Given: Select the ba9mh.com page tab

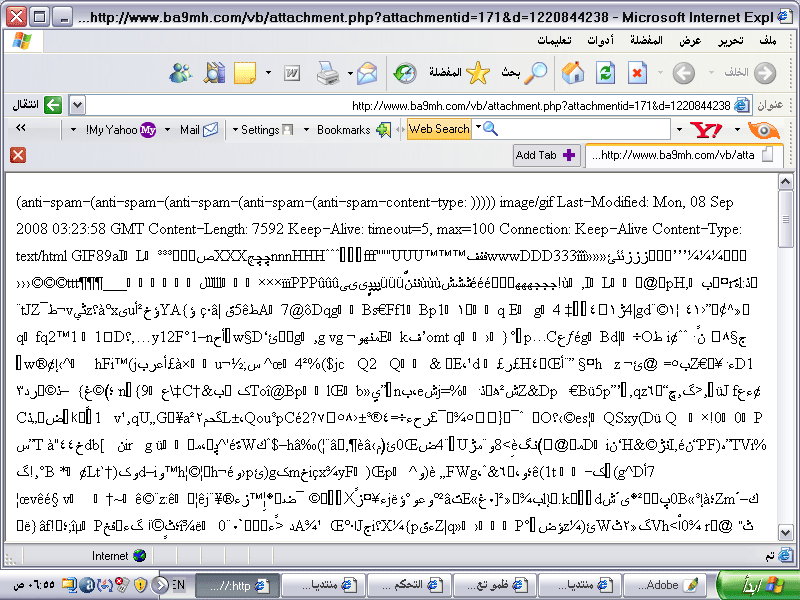Looking at the screenshot, I should (x=680, y=155).
